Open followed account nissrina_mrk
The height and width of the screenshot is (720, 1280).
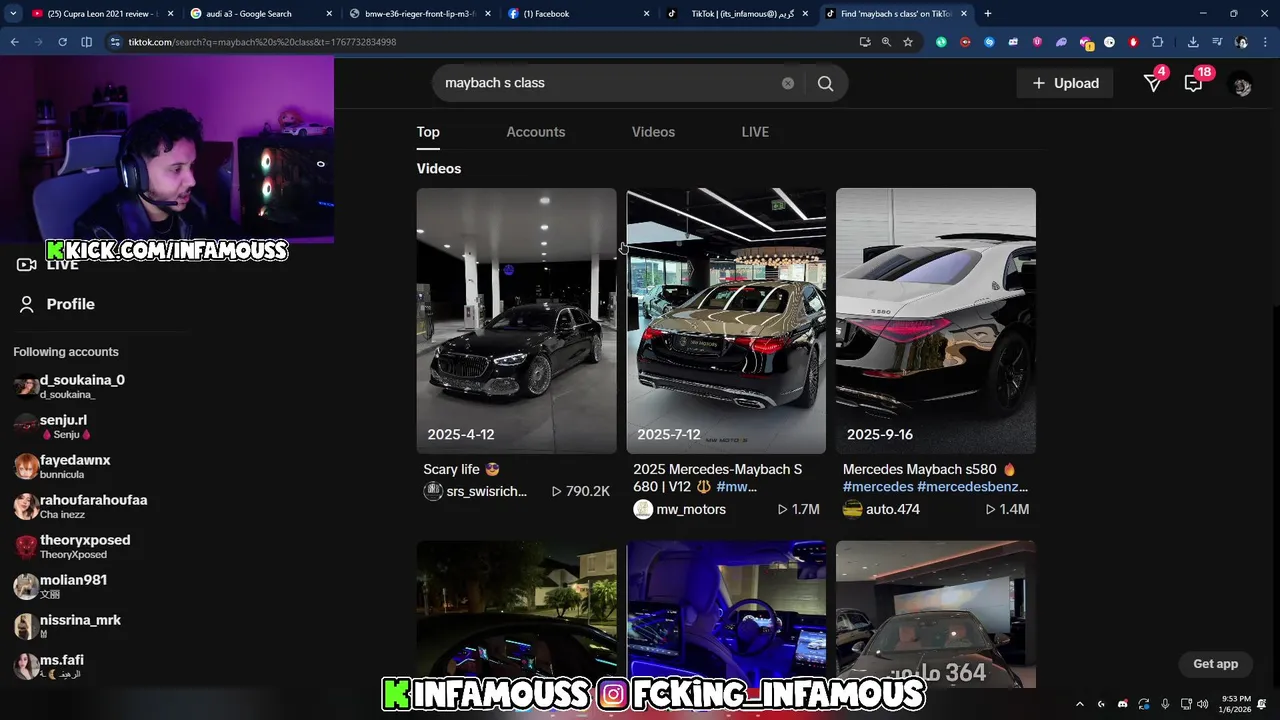(x=67, y=626)
